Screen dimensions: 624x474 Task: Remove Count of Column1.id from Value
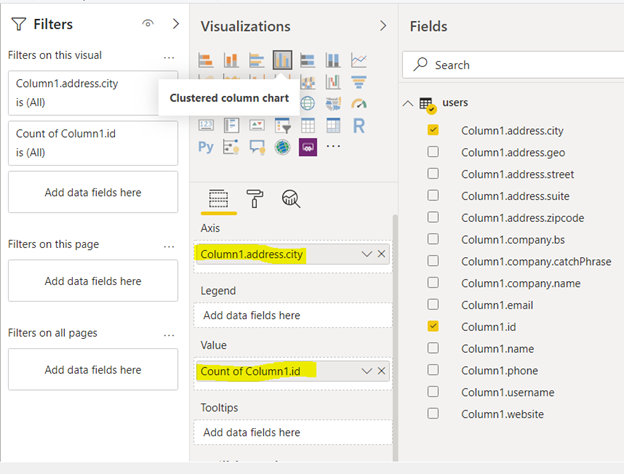point(381,371)
